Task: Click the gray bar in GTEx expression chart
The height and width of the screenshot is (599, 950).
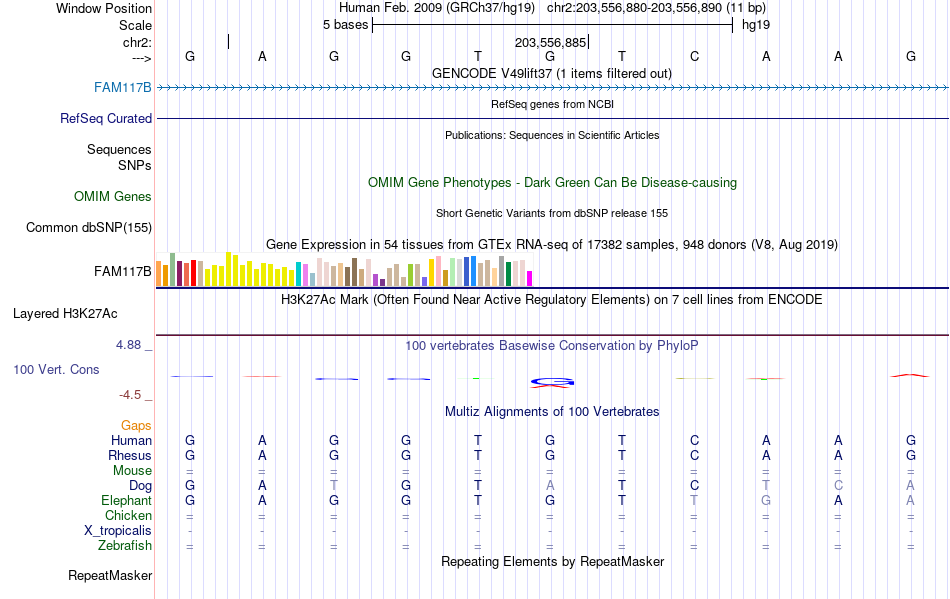Action: click(502, 271)
